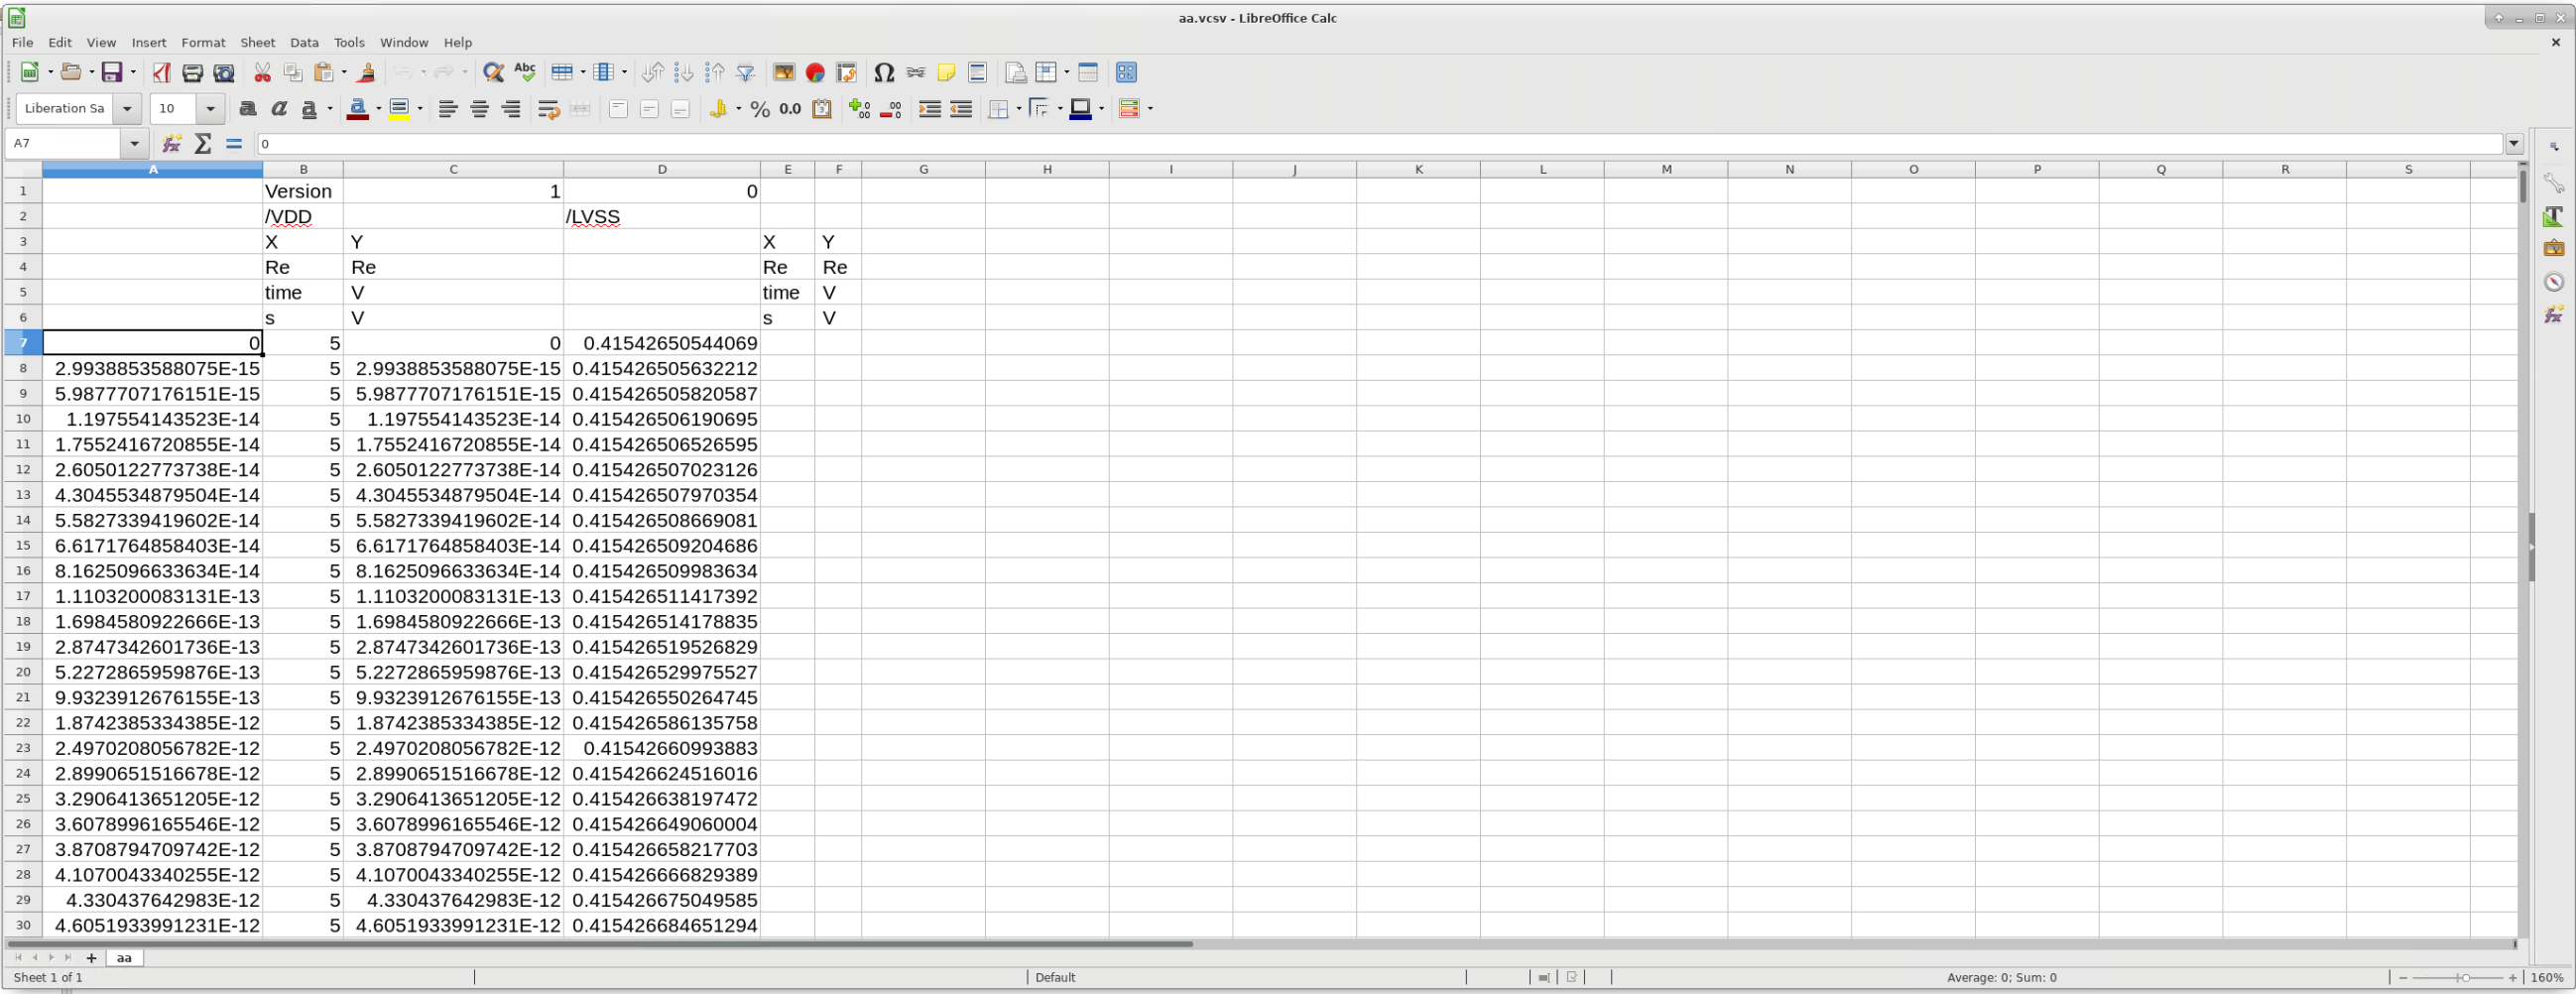Open the Tools menu
The image size is (2576, 994).
click(x=349, y=42)
